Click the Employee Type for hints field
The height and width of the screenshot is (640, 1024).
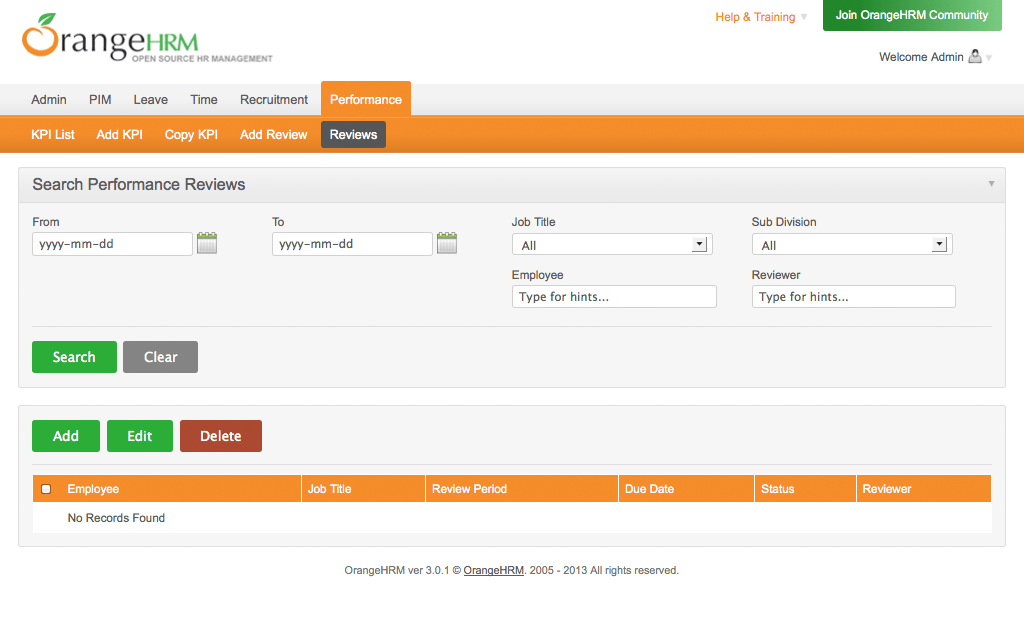coord(614,296)
